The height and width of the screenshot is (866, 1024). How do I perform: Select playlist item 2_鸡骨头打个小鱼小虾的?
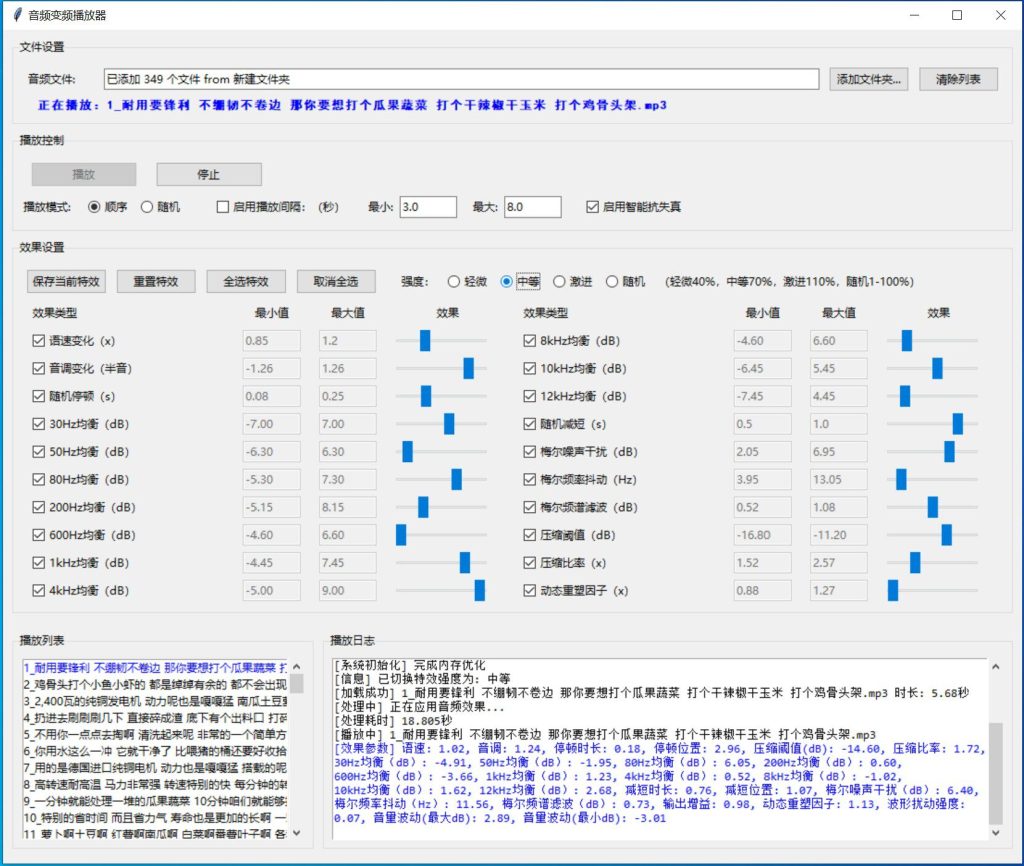(155, 684)
